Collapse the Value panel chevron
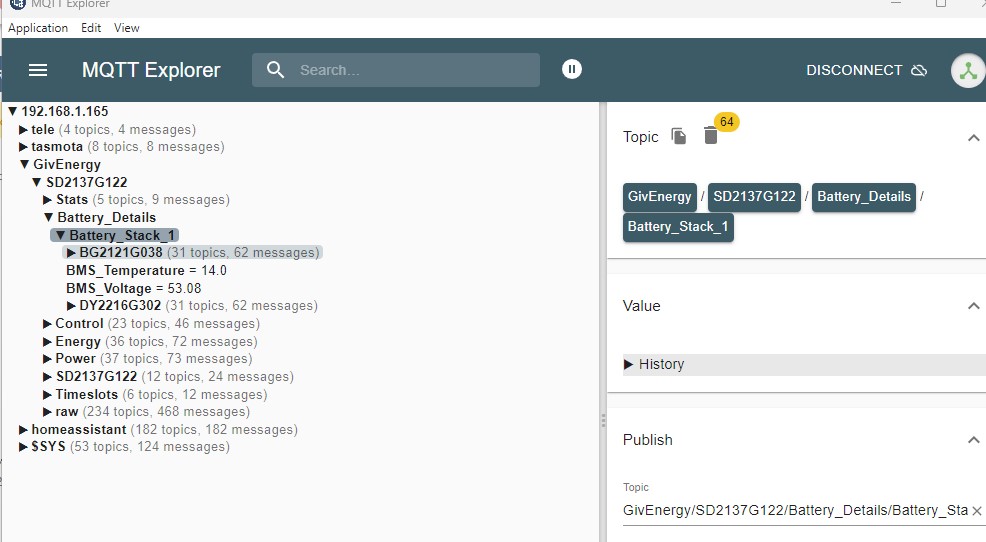 973,306
